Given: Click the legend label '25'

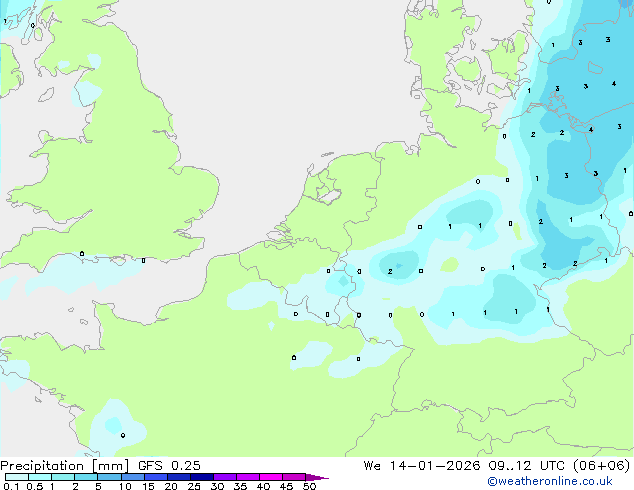Looking at the screenshot, I should [194, 486].
